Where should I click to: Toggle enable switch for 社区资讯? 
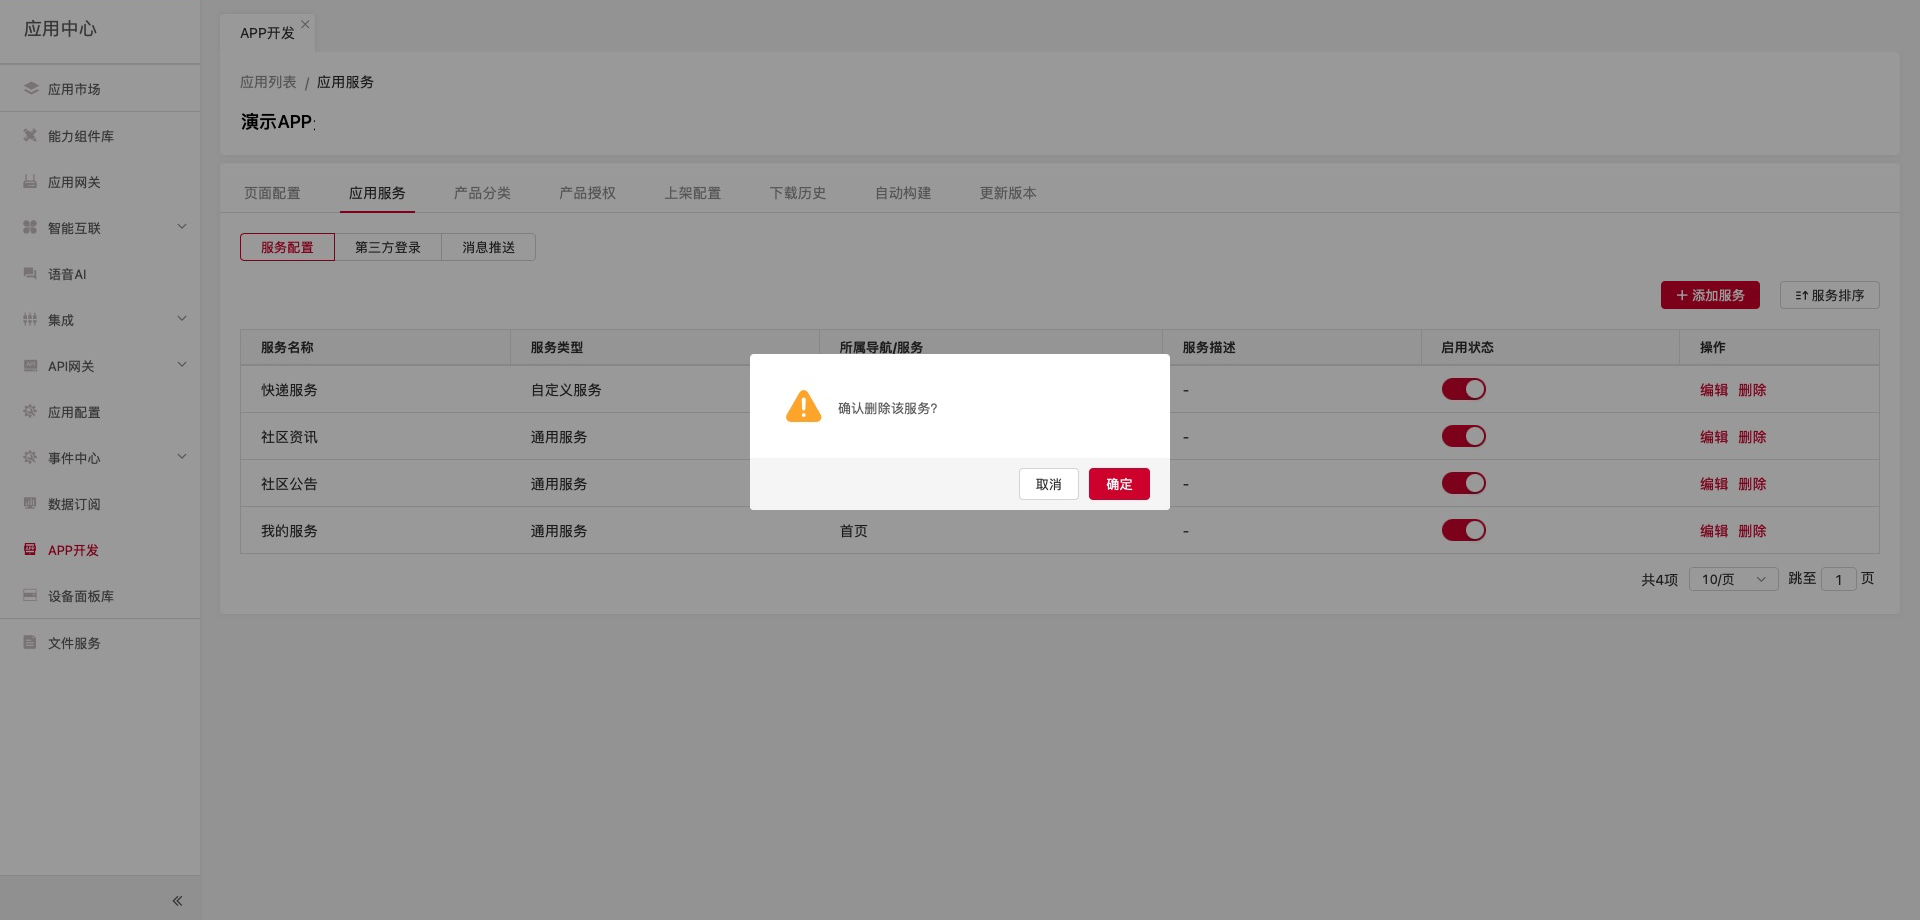point(1463,436)
